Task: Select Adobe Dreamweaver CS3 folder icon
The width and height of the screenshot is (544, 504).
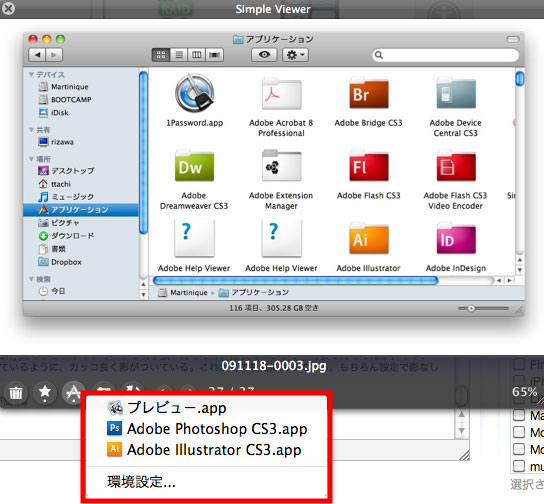Action: click(x=194, y=166)
